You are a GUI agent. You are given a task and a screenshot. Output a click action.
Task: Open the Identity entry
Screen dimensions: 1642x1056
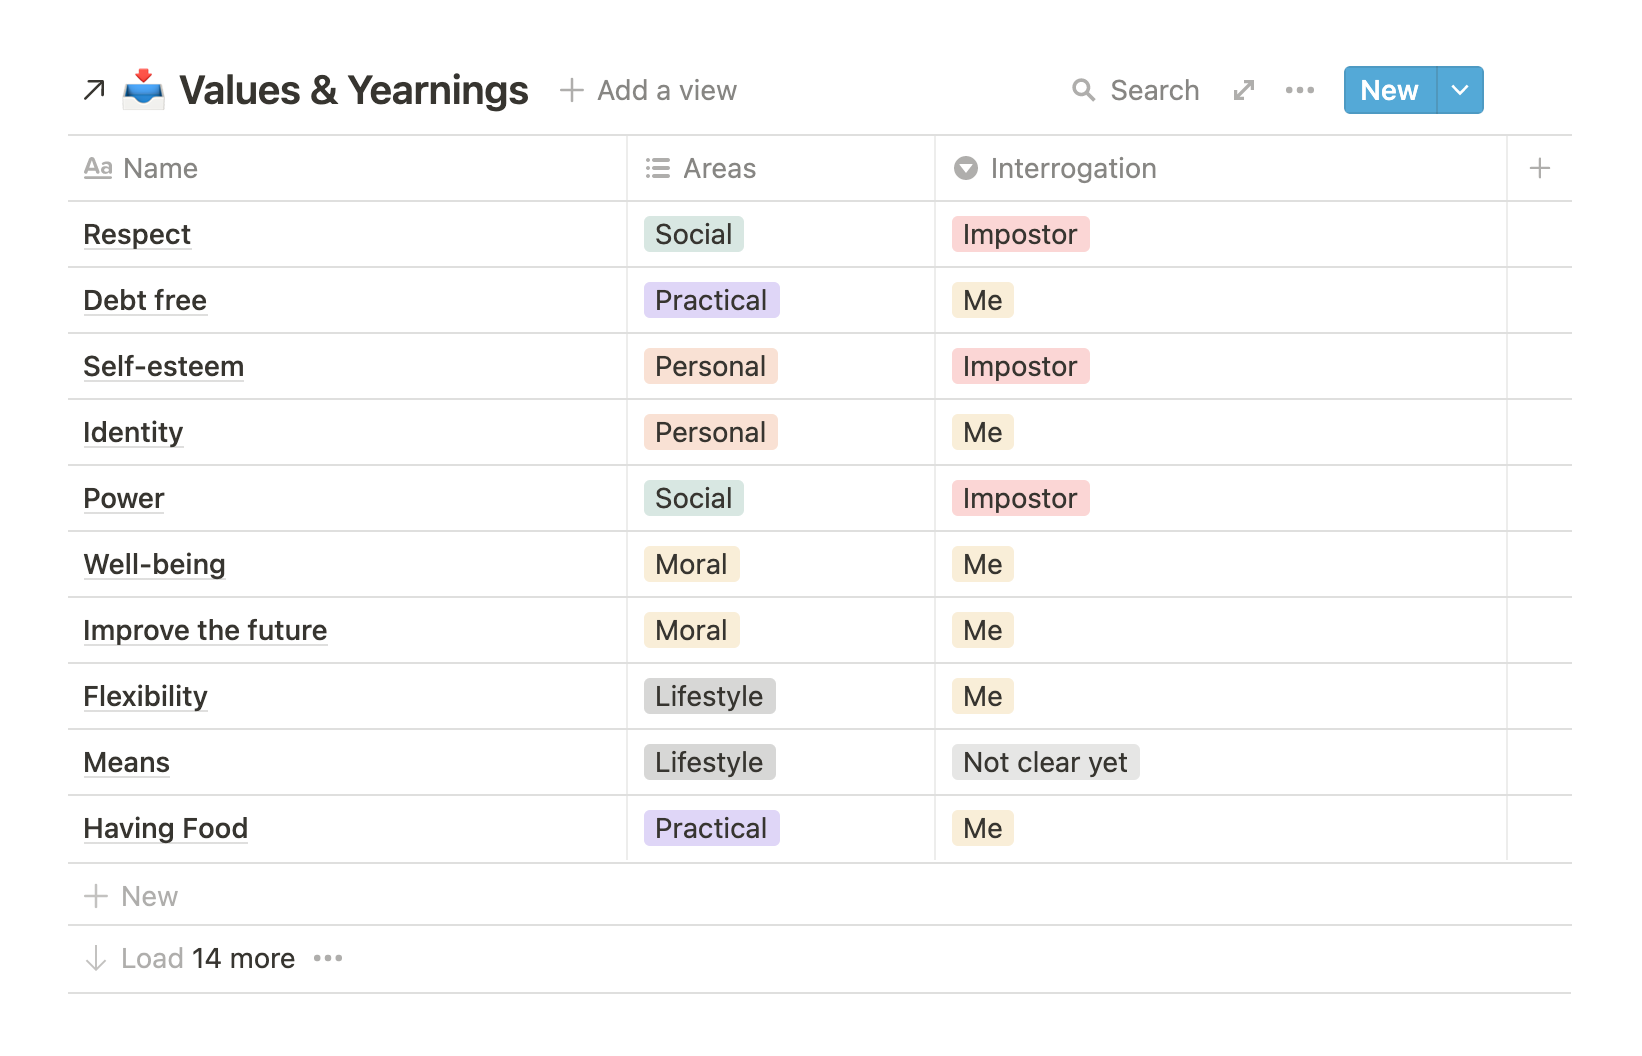[x=133, y=432]
